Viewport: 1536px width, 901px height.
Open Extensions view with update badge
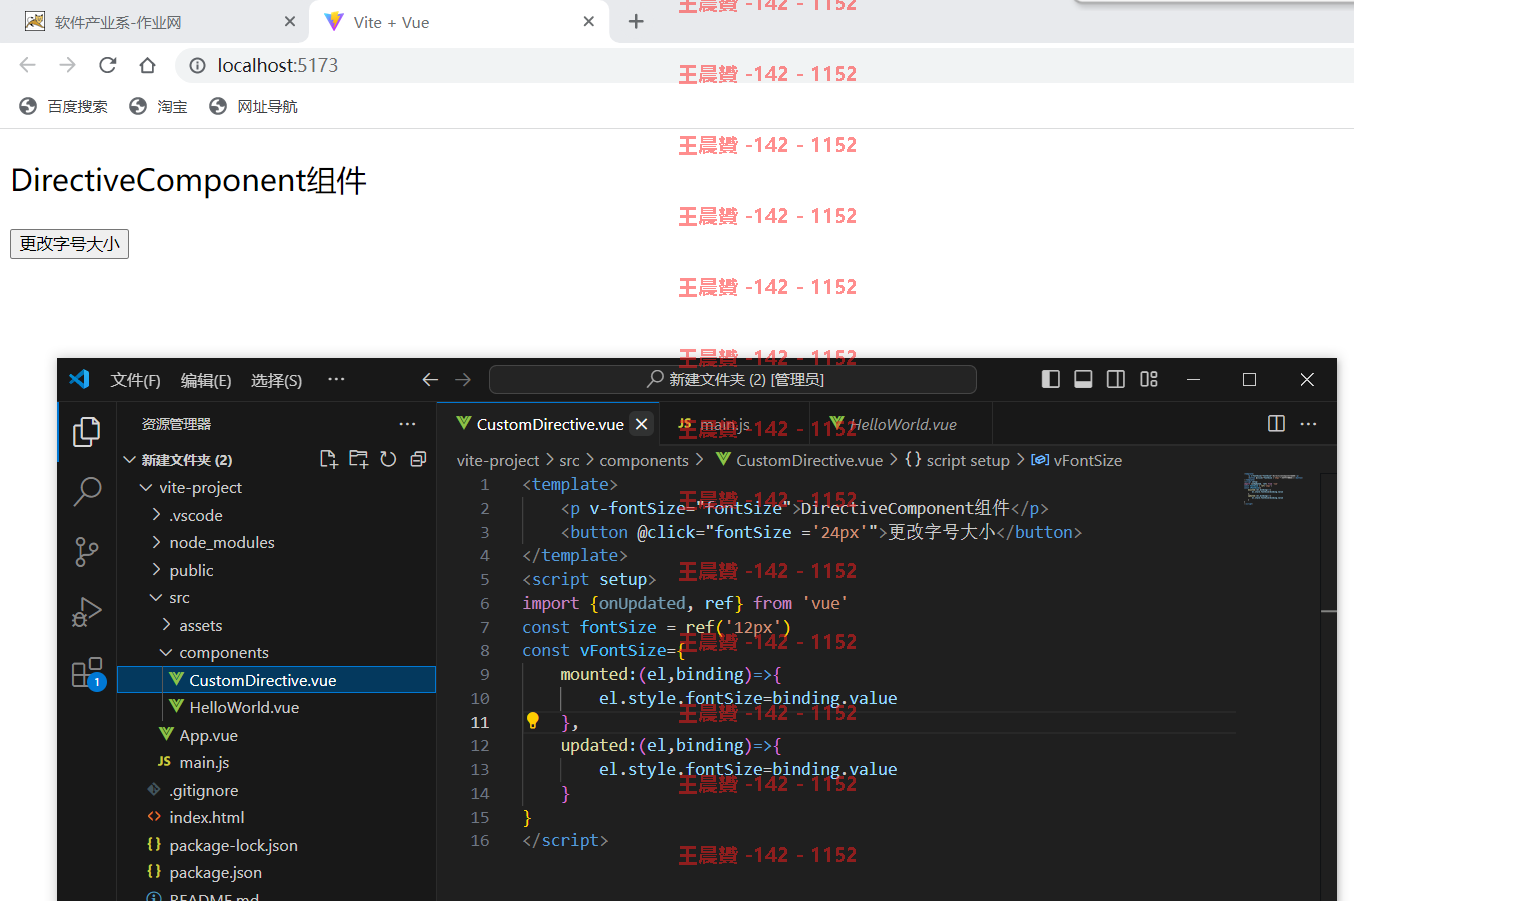coord(87,672)
